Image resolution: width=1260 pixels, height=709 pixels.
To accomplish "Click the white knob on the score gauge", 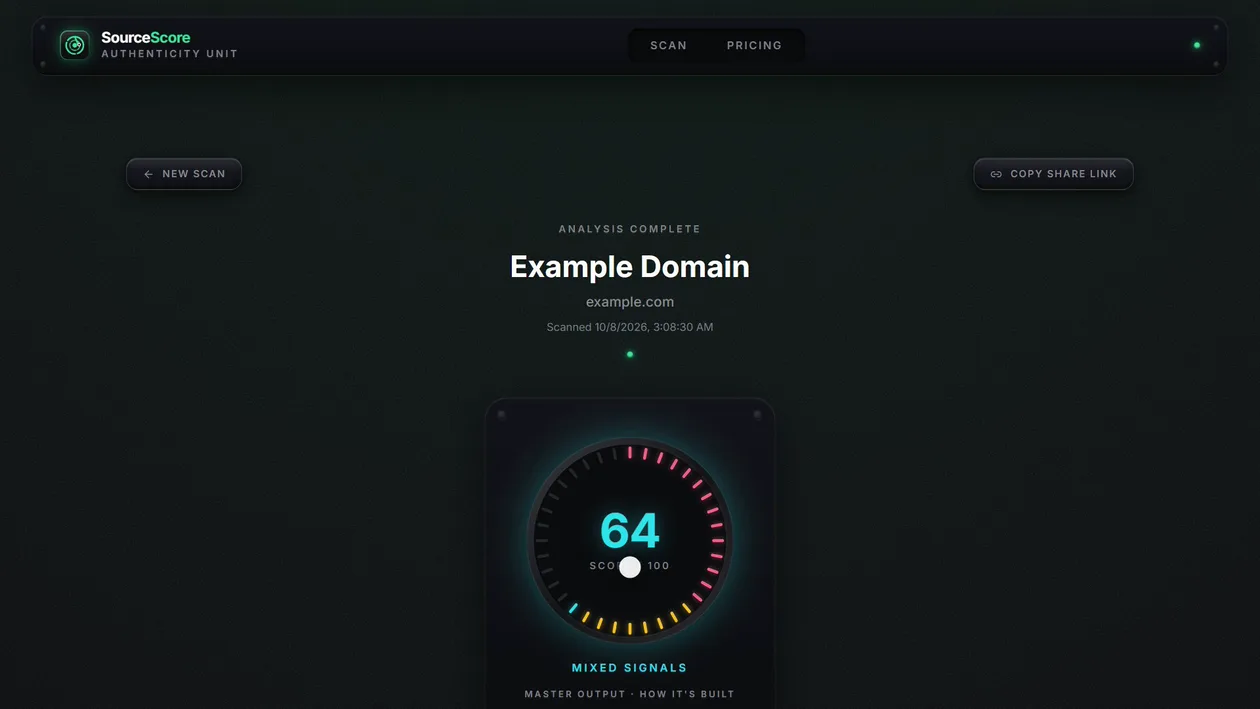I will tap(629, 567).
